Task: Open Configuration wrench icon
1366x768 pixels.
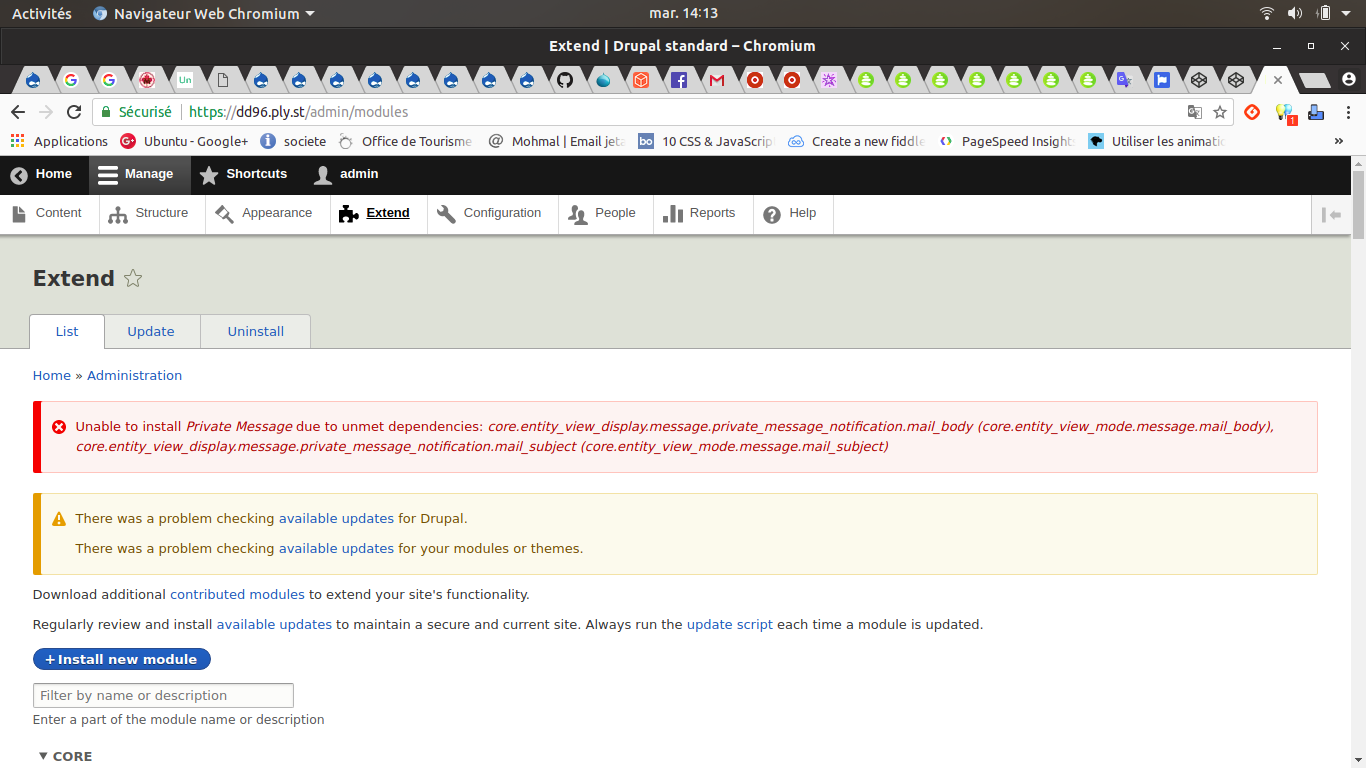Action: (446, 214)
